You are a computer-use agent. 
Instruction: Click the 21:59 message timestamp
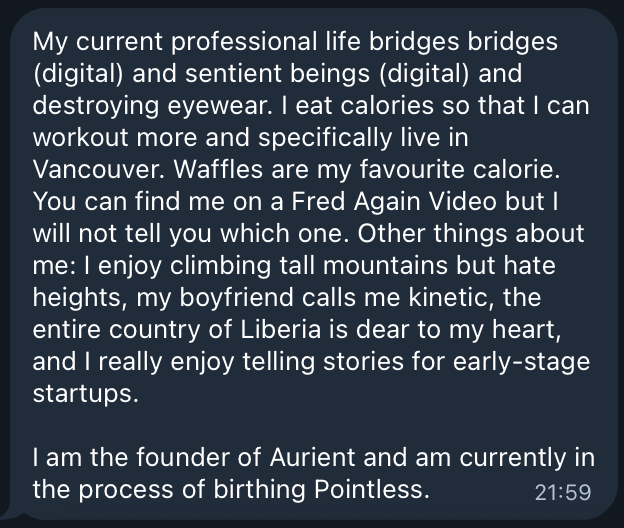563,493
